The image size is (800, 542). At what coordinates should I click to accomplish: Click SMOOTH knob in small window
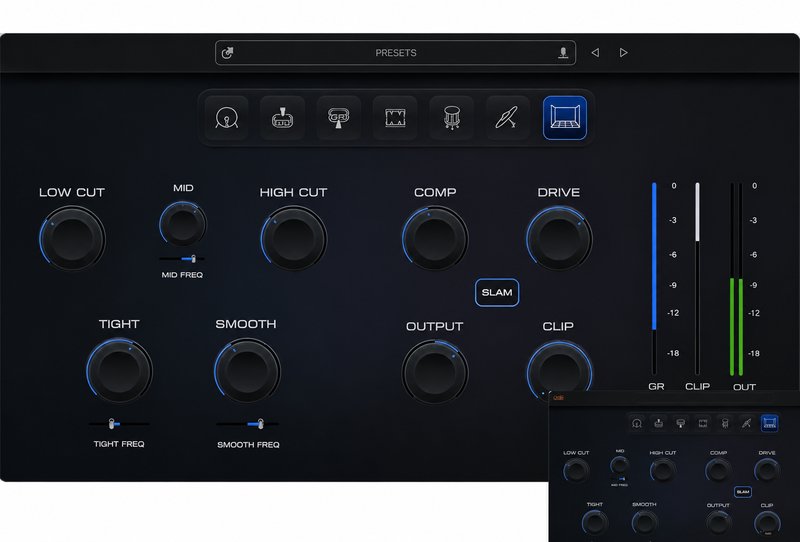(644, 523)
